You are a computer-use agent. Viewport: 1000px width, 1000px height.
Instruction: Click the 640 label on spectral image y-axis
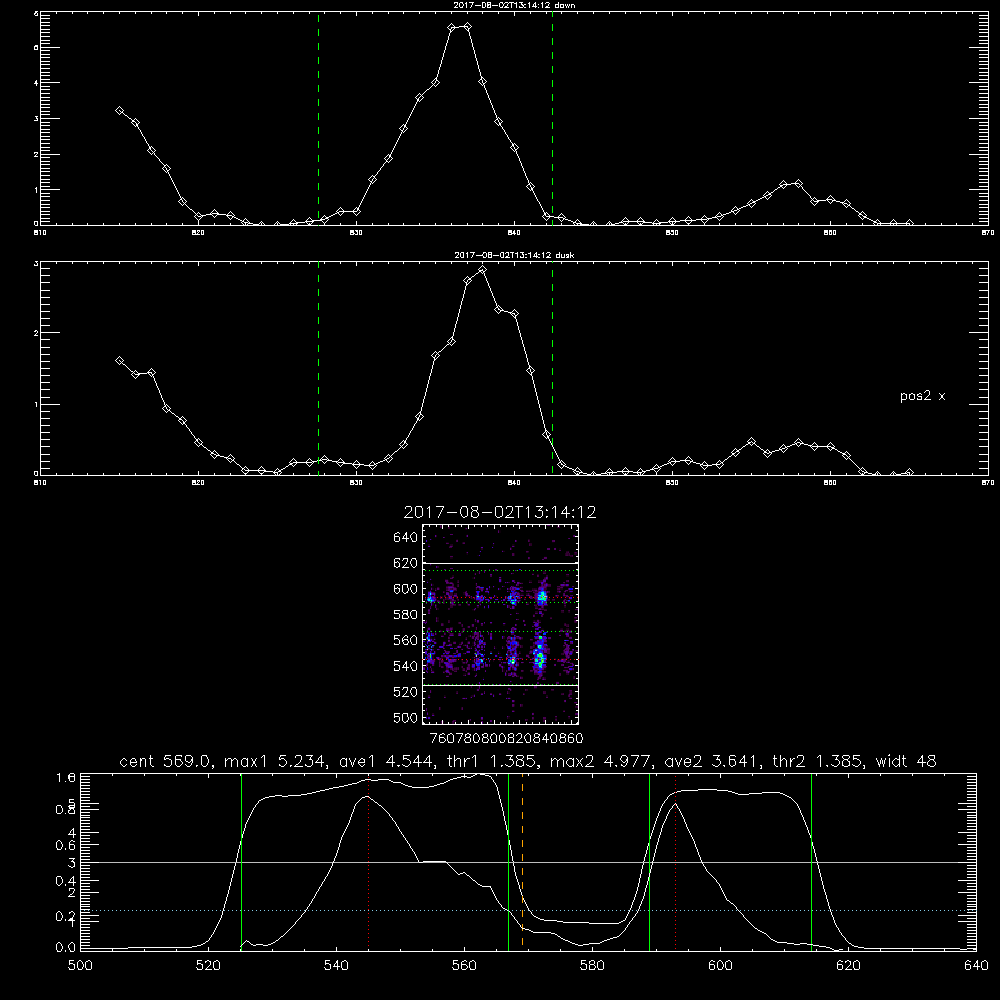[x=405, y=538]
